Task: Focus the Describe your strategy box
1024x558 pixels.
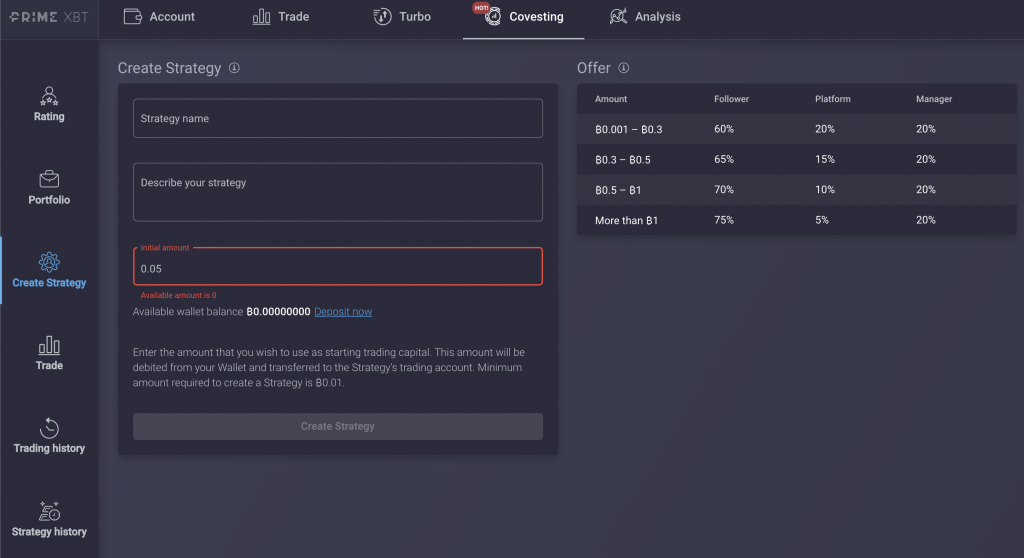Action: tap(338, 192)
